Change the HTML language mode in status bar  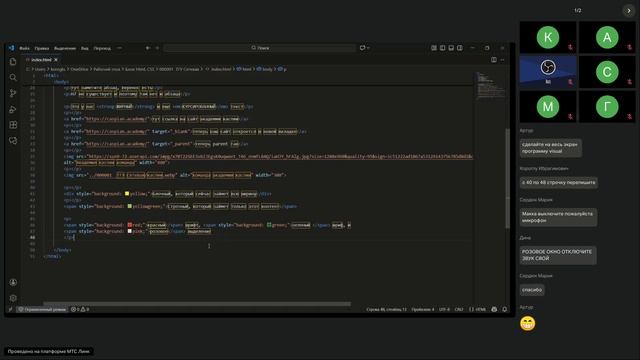(x=478, y=309)
